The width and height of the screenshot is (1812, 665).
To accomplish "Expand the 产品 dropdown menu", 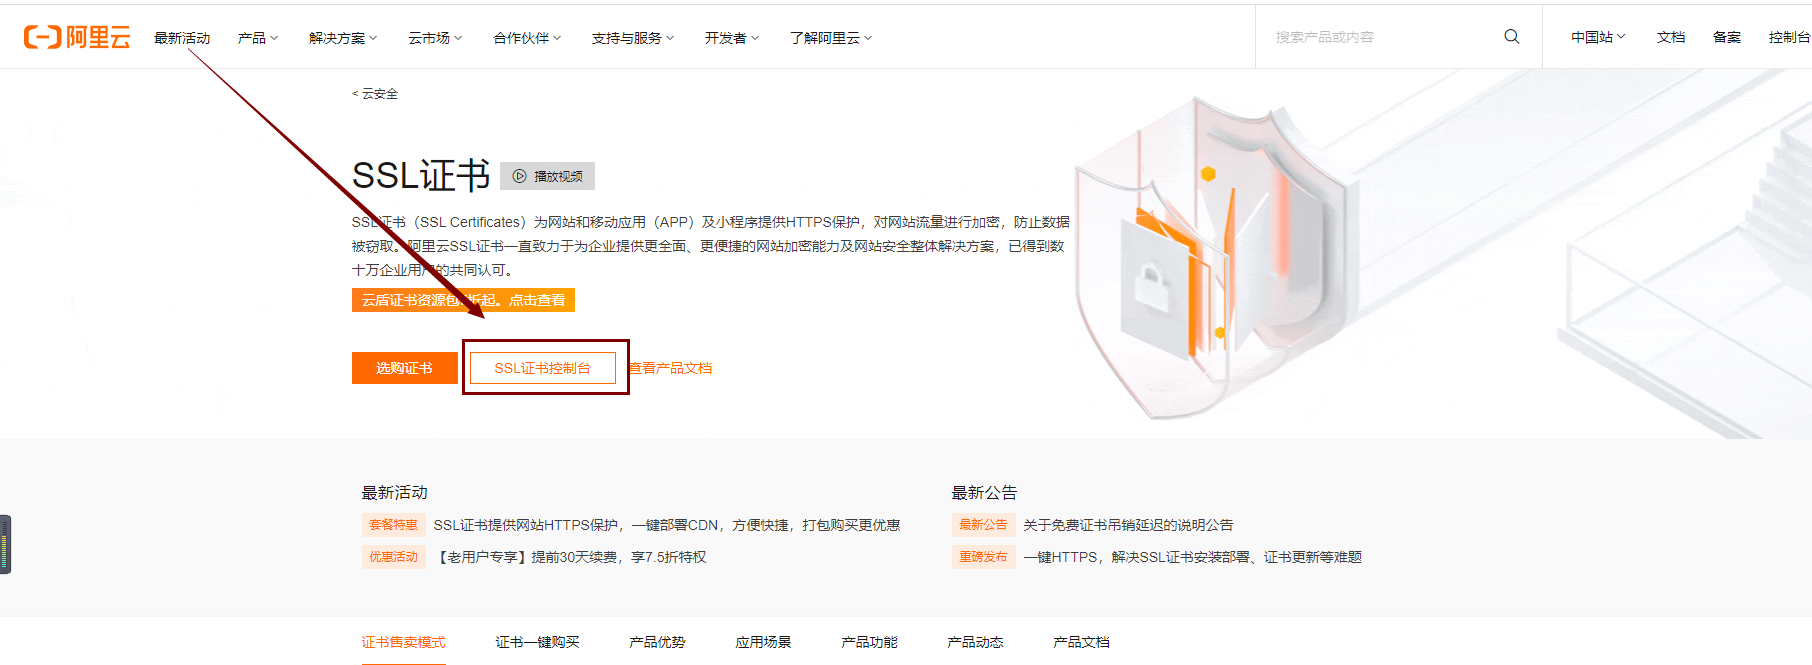I will point(257,38).
